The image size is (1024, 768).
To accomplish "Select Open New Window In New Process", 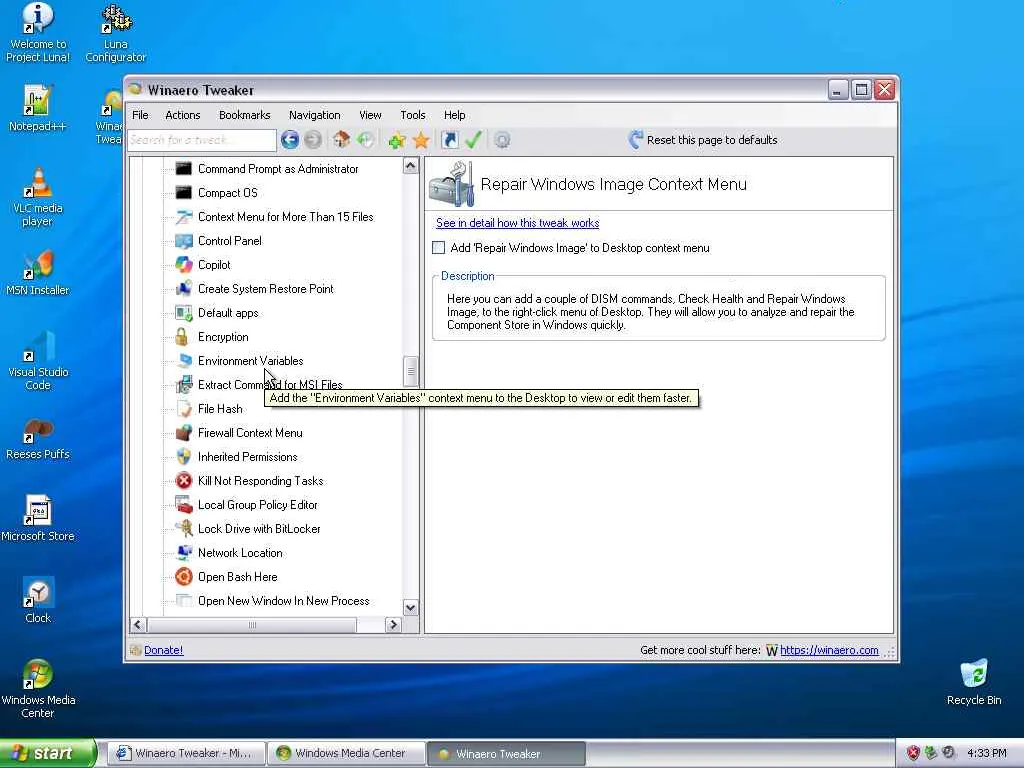I will 283,601.
